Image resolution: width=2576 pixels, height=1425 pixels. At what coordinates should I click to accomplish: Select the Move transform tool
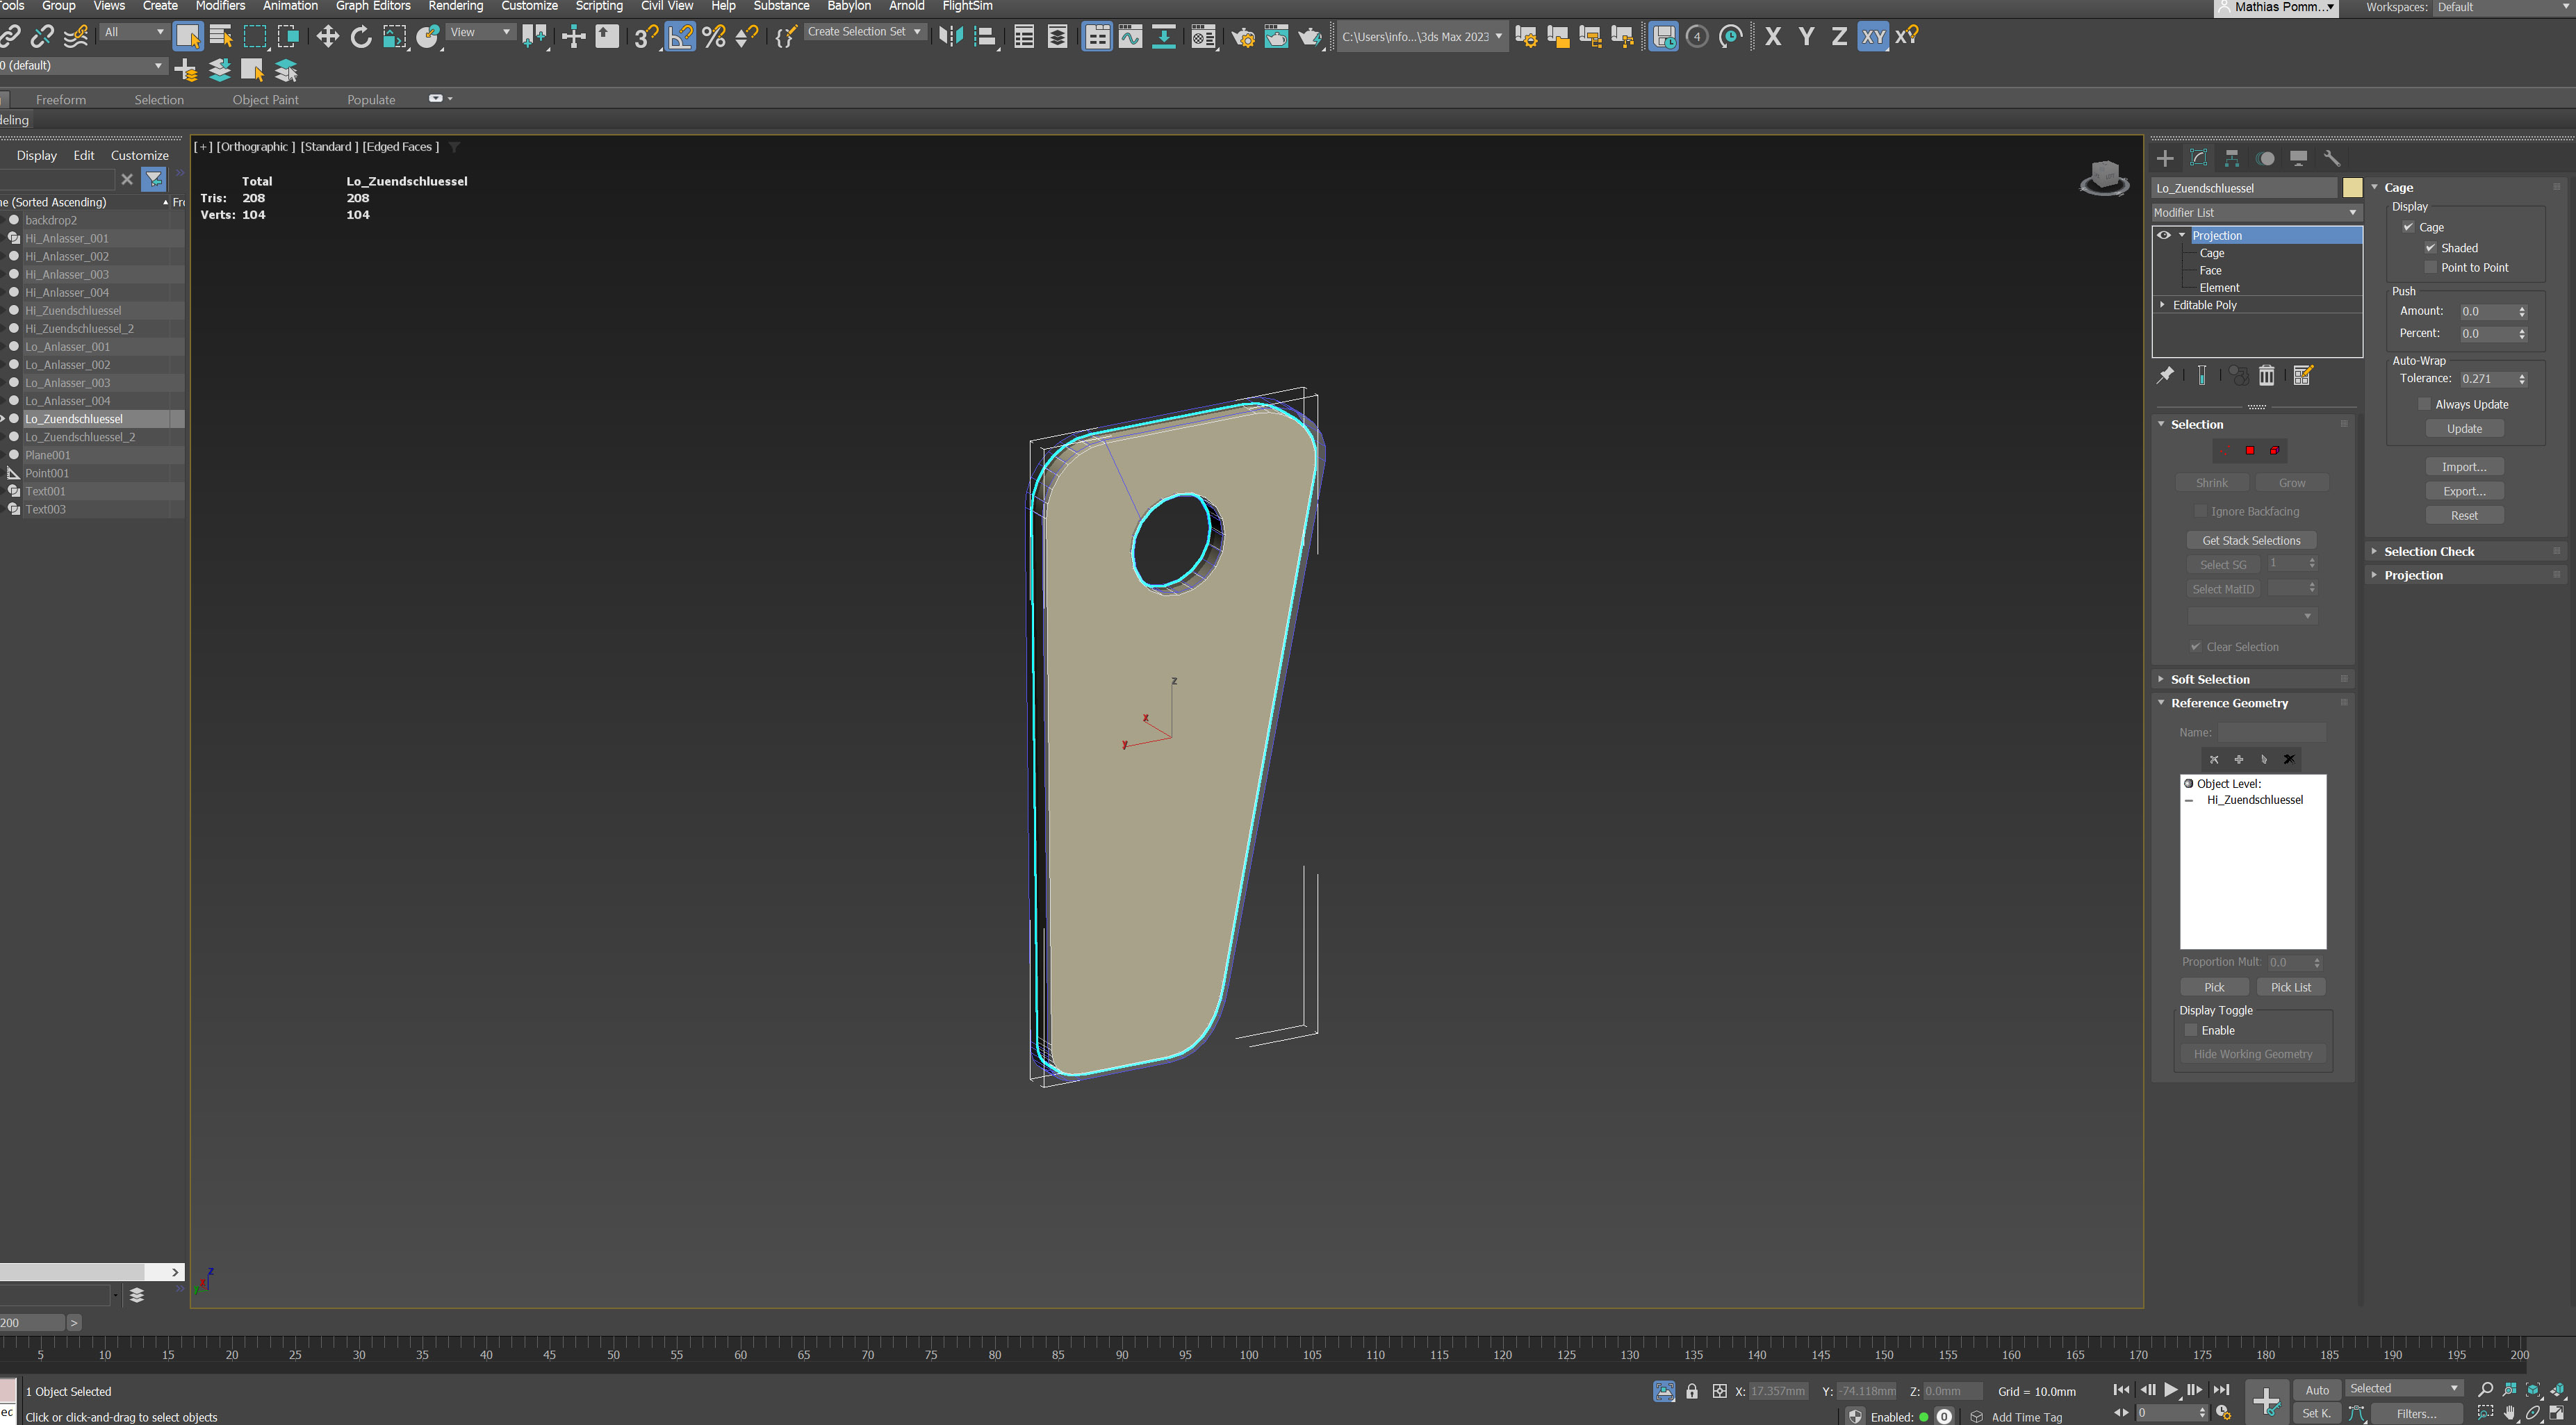click(x=327, y=37)
